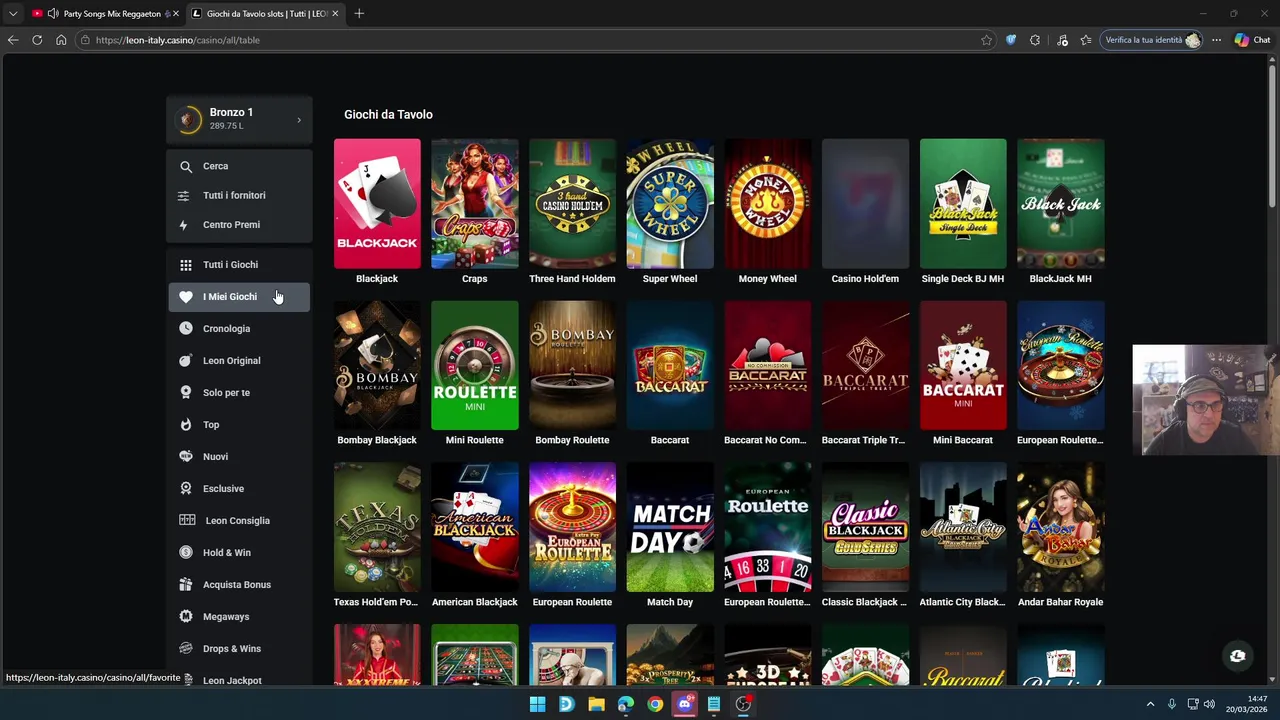Image resolution: width=1280 pixels, height=720 pixels.
Task: Open Tutti i fornitori providers filter
Action: pyautogui.click(x=239, y=195)
